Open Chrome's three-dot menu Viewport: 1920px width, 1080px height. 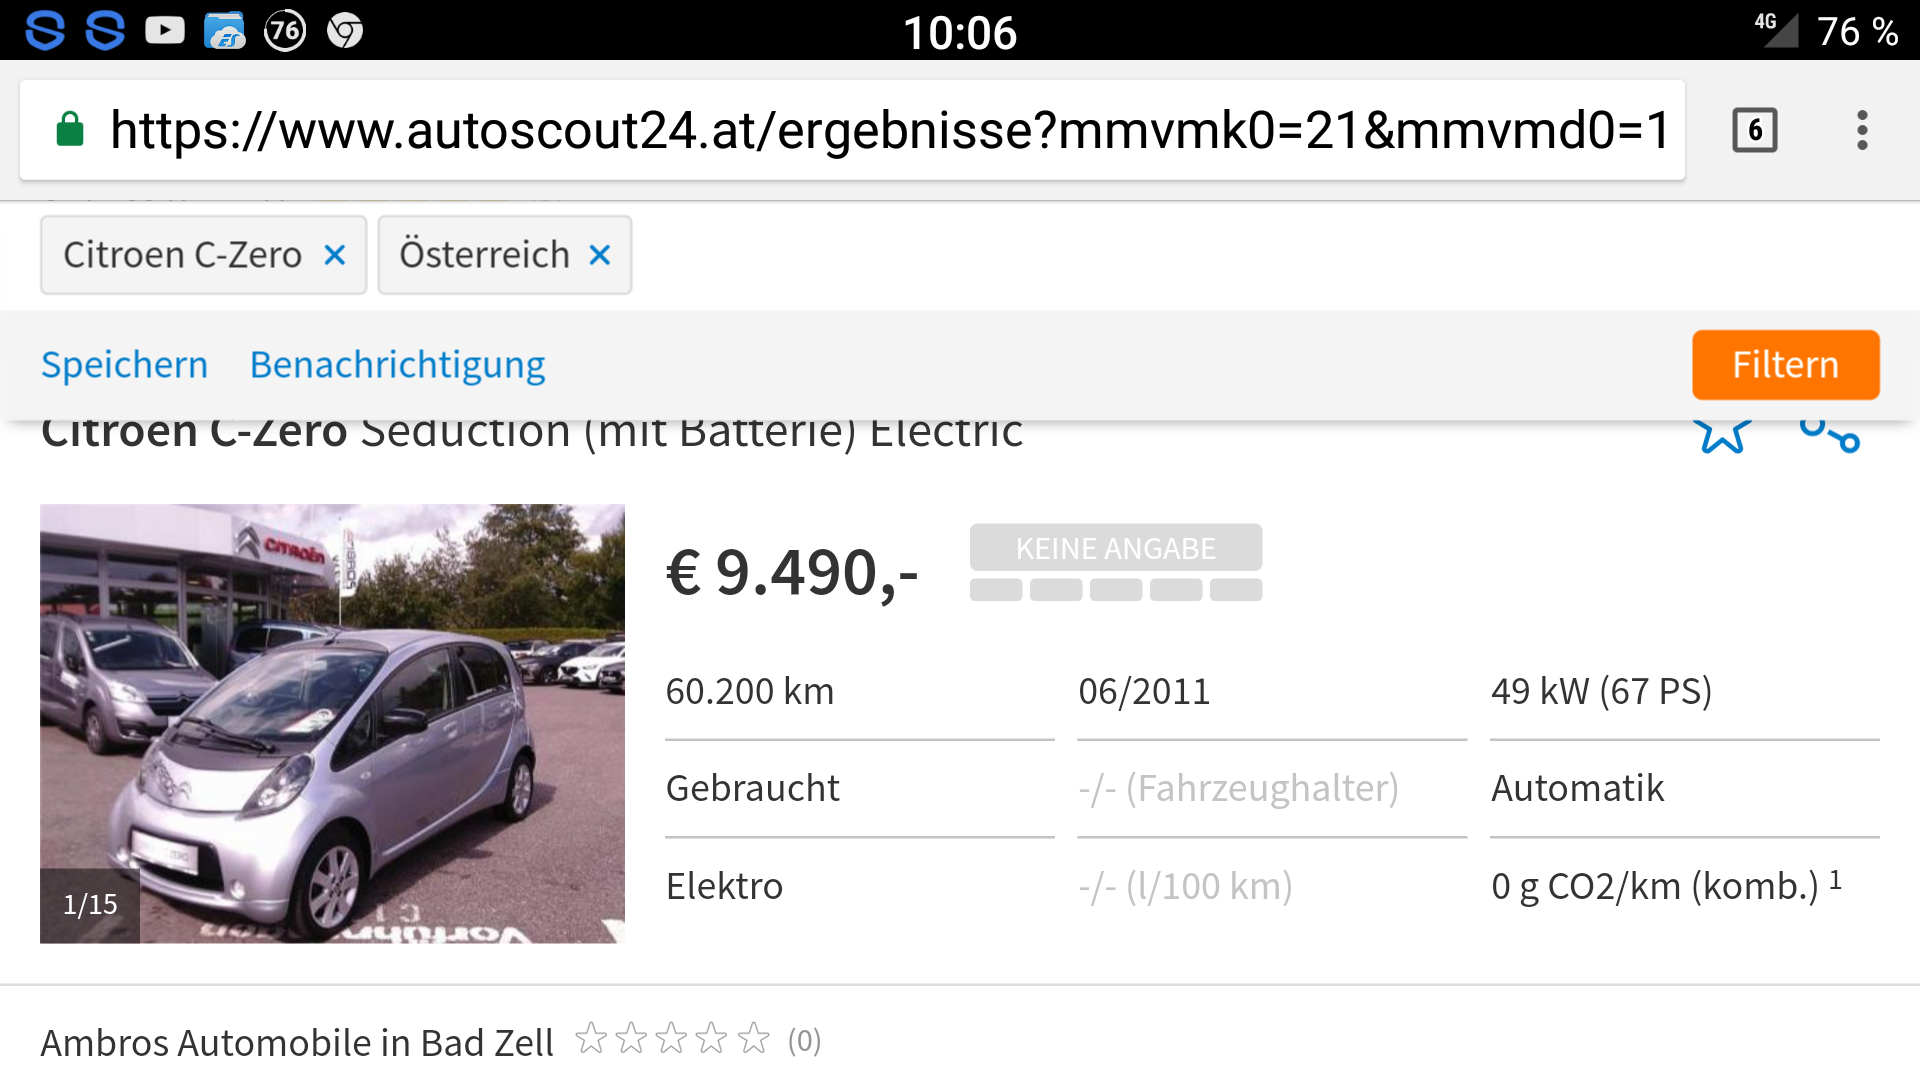tap(1862, 131)
